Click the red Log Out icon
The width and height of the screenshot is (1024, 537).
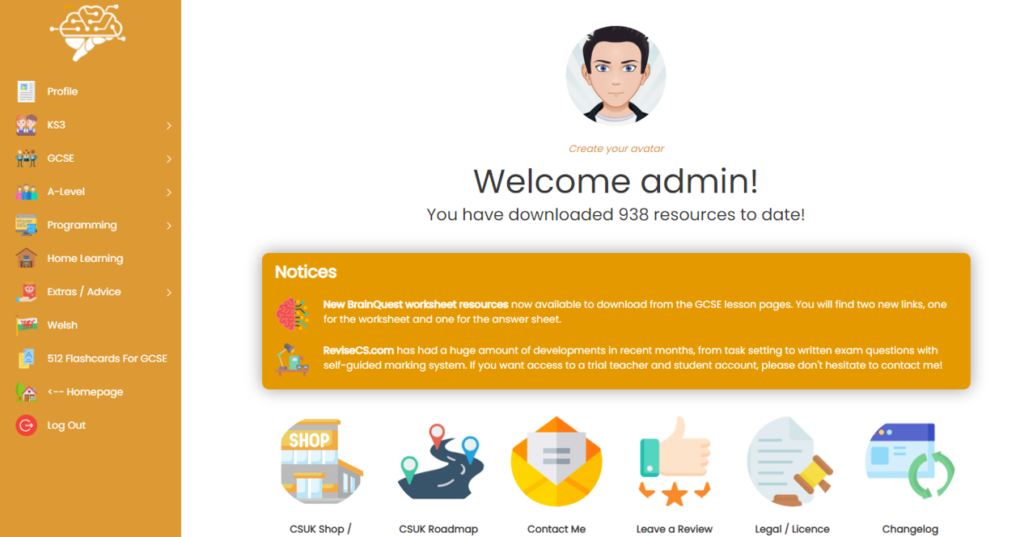tap(26, 425)
